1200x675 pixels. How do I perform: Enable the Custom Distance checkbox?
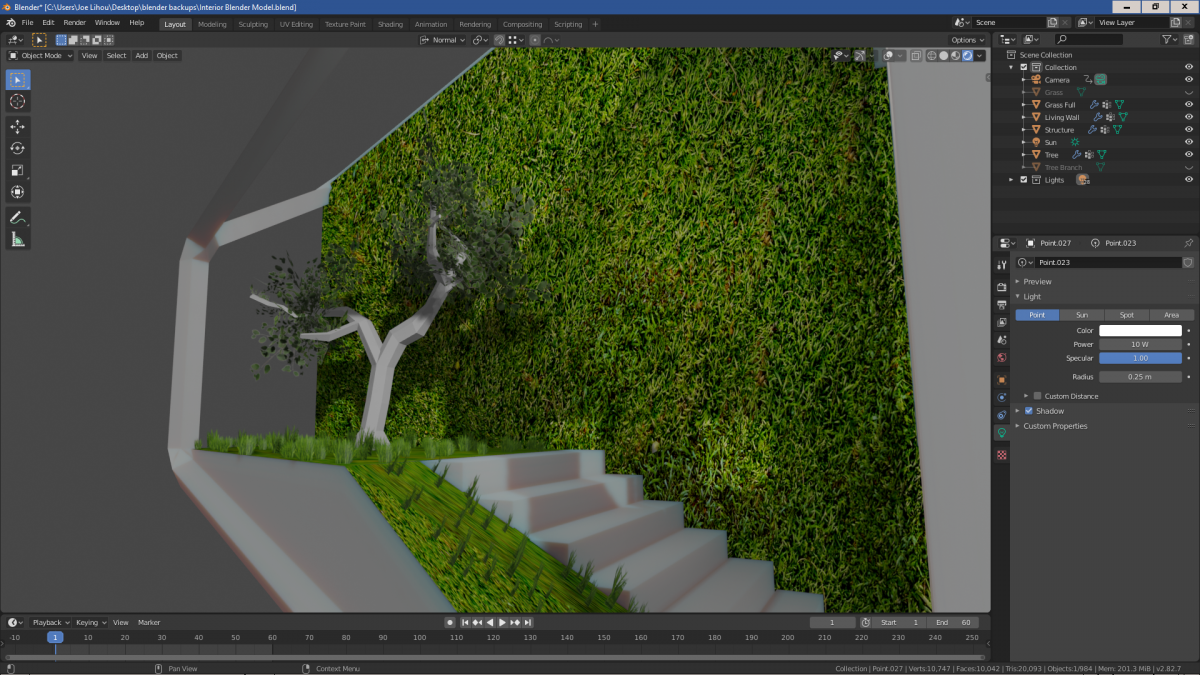tap(1037, 396)
